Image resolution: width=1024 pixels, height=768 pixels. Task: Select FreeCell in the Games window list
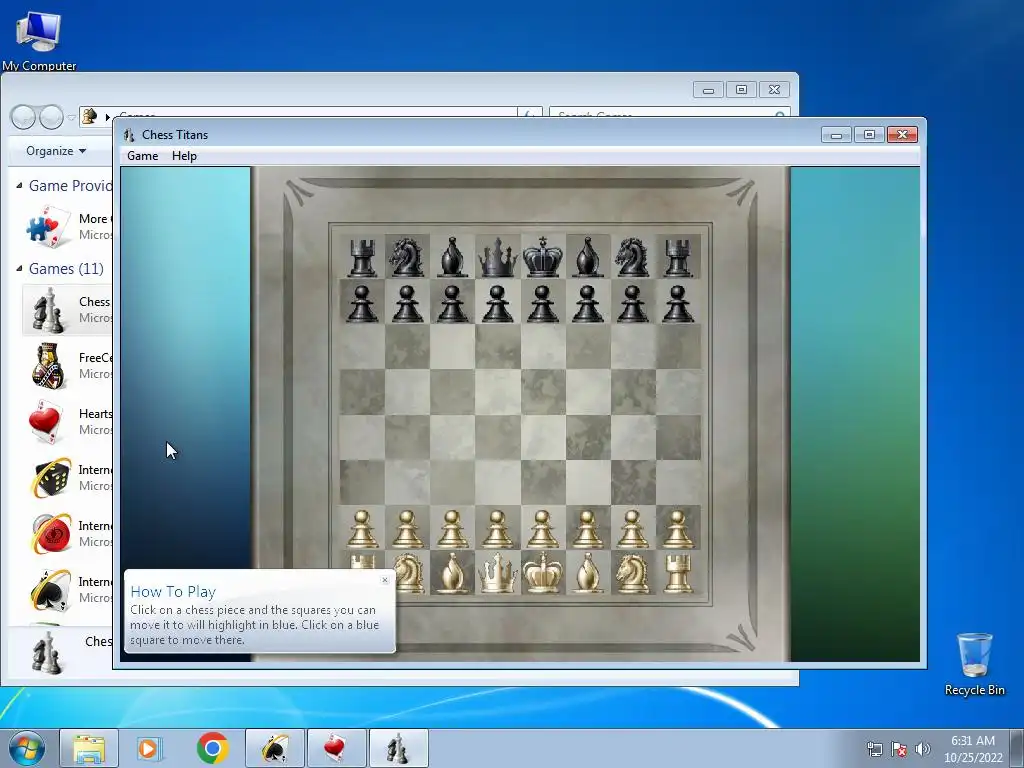click(x=67, y=366)
